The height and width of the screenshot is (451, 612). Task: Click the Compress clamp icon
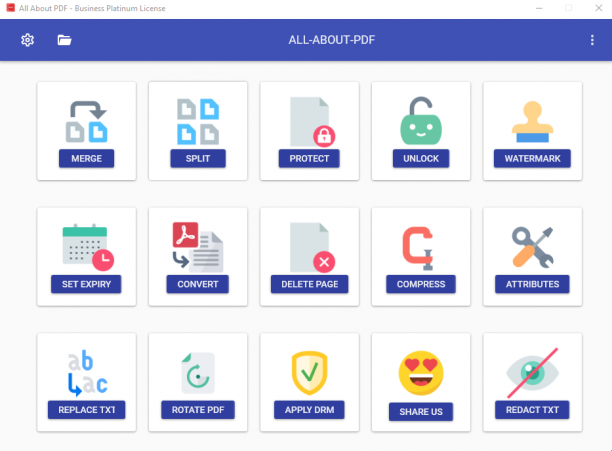pos(418,248)
